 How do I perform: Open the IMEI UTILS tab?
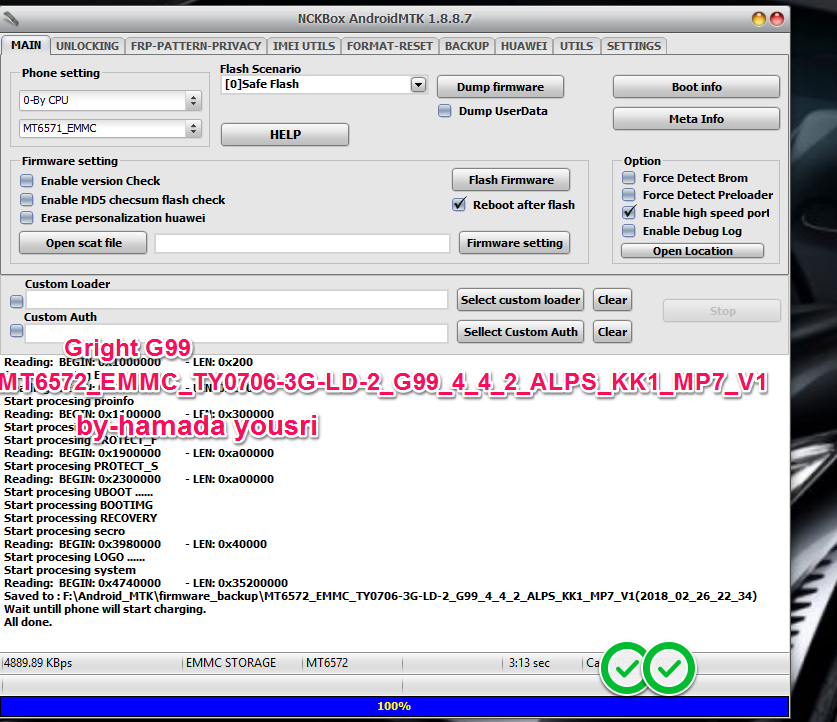point(304,46)
